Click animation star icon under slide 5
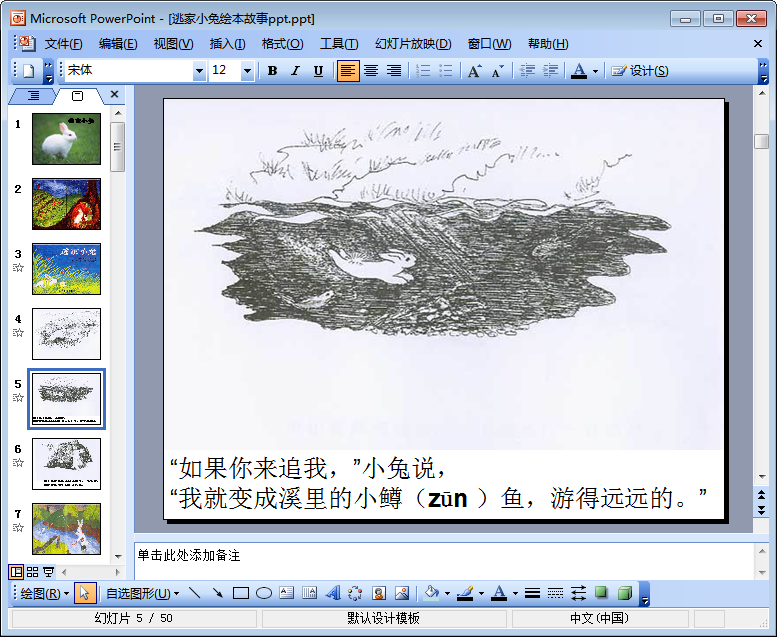 [18, 398]
